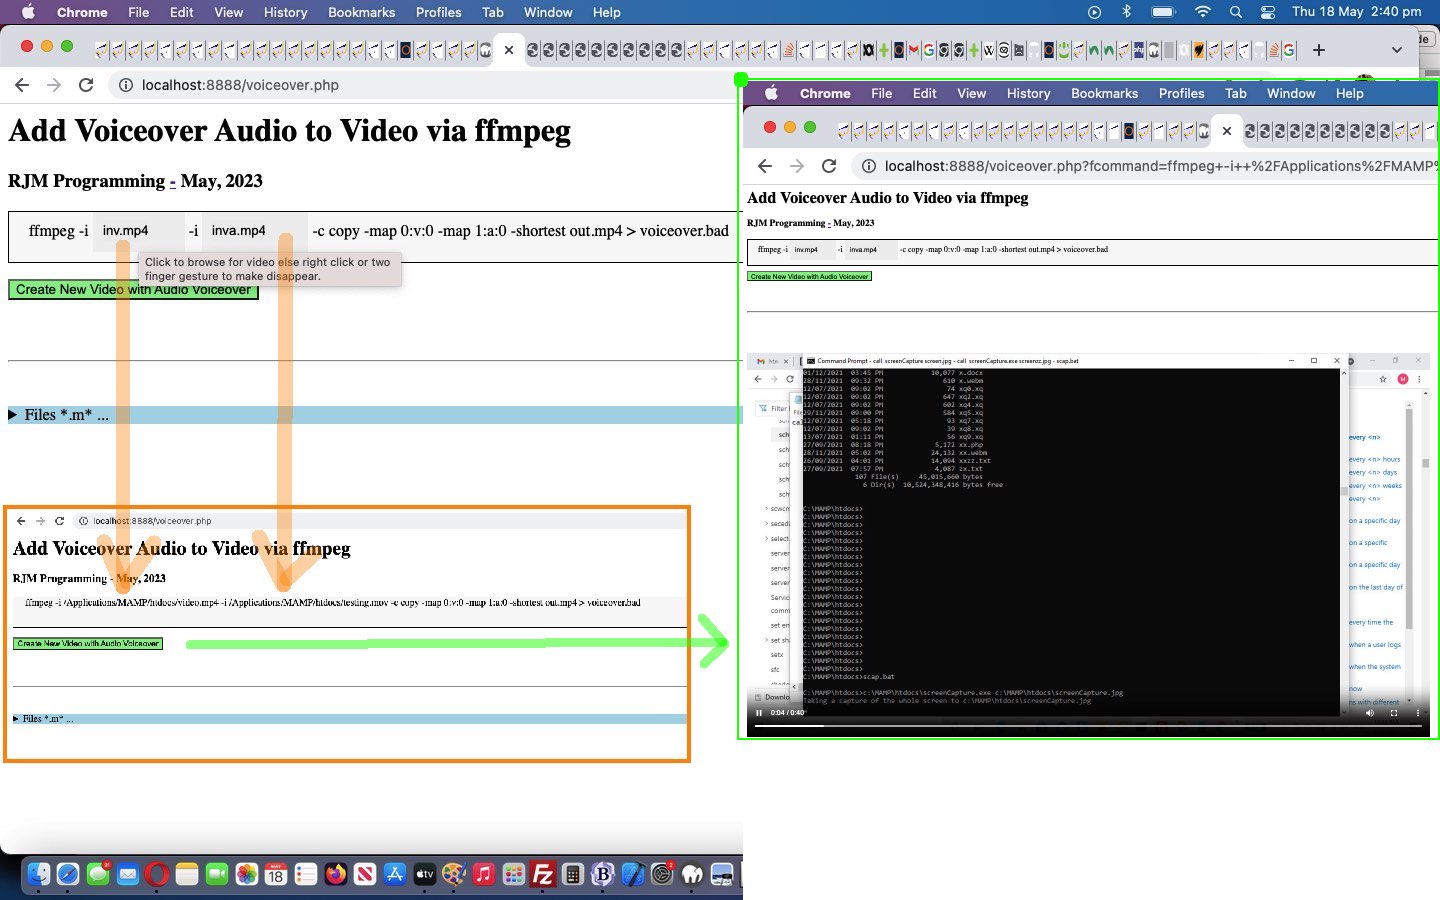Toggle fullscreen on the video player

pyautogui.click(x=1394, y=713)
